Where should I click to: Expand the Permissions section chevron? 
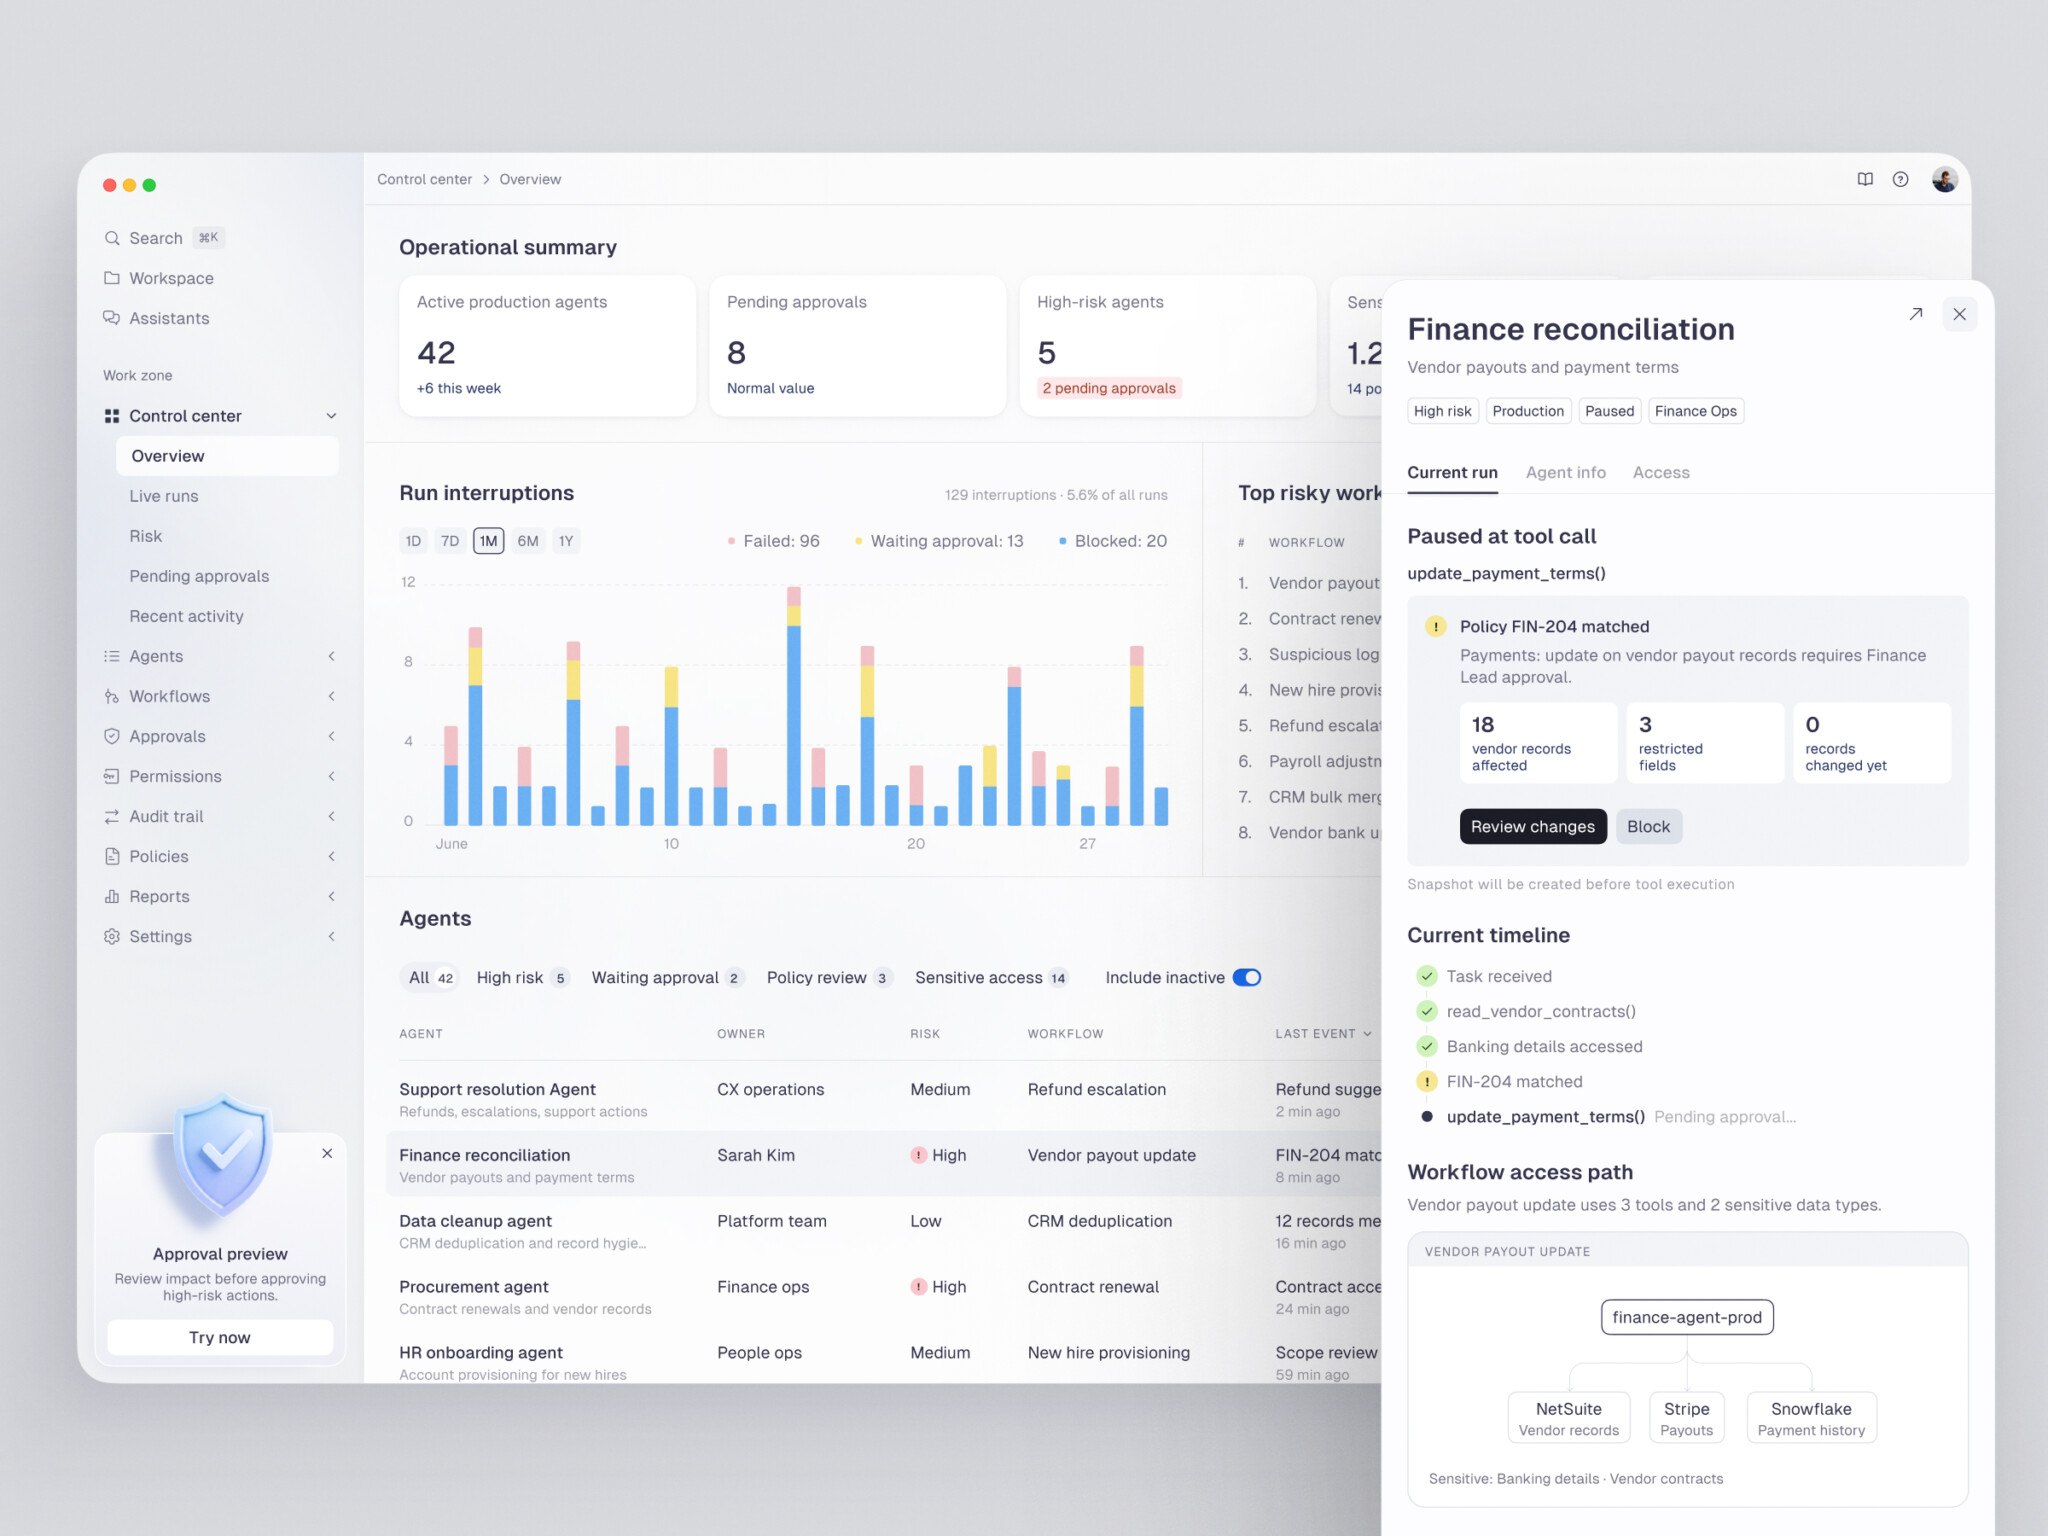pyautogui.click(x=331, y=776)
